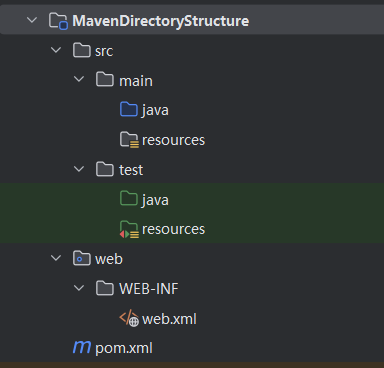This screenshot has width=384, height=368.
Task: Click the resources folder icon under main
Action: [129, 140]
